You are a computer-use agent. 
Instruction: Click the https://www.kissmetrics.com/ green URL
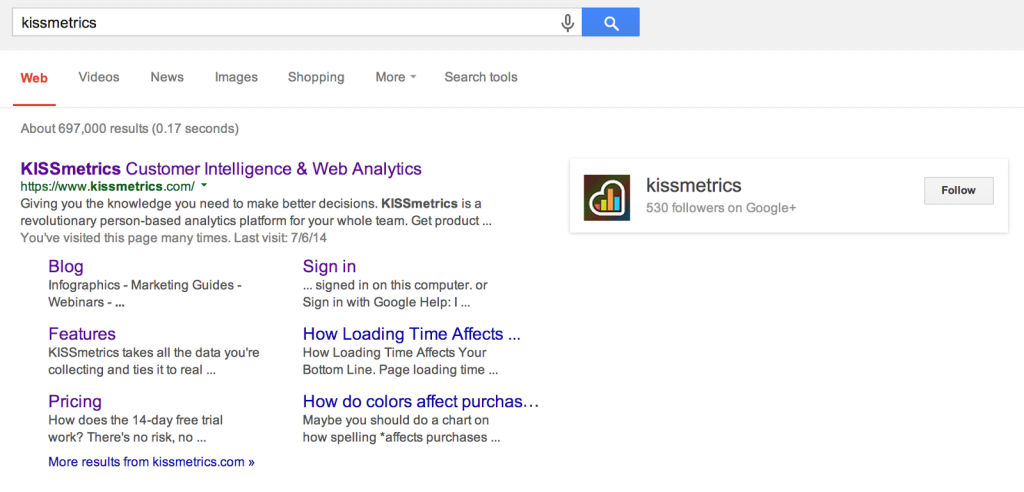[x=108, y=186]
